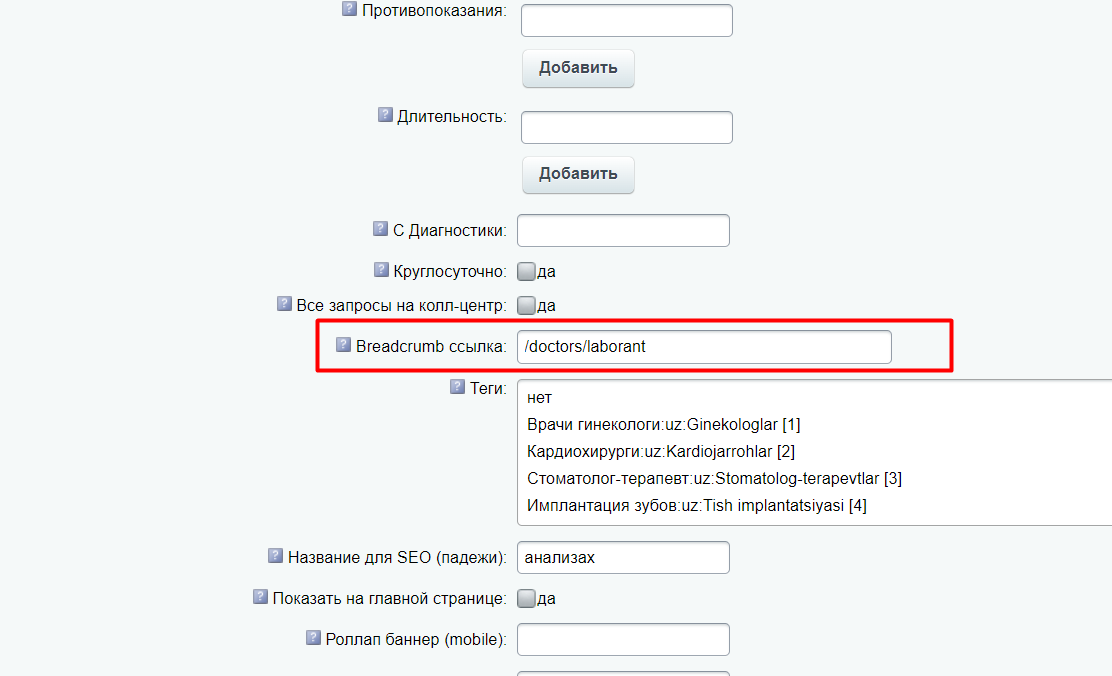Toggle Все запросы на колл-центр checkbox
The width and height of the screenshot is (1112, 676).
coord(526,306)
